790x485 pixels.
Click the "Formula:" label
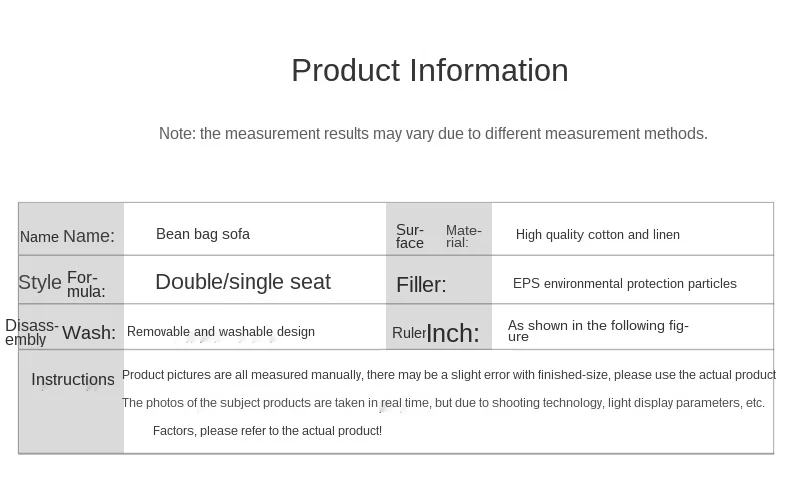[86, 284]
